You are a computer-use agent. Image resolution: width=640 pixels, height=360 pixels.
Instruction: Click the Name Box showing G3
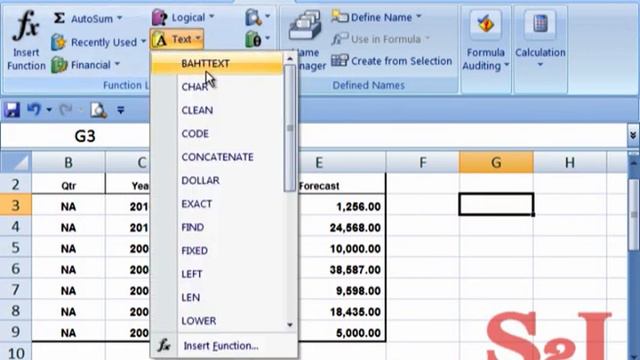coord(85,136)
